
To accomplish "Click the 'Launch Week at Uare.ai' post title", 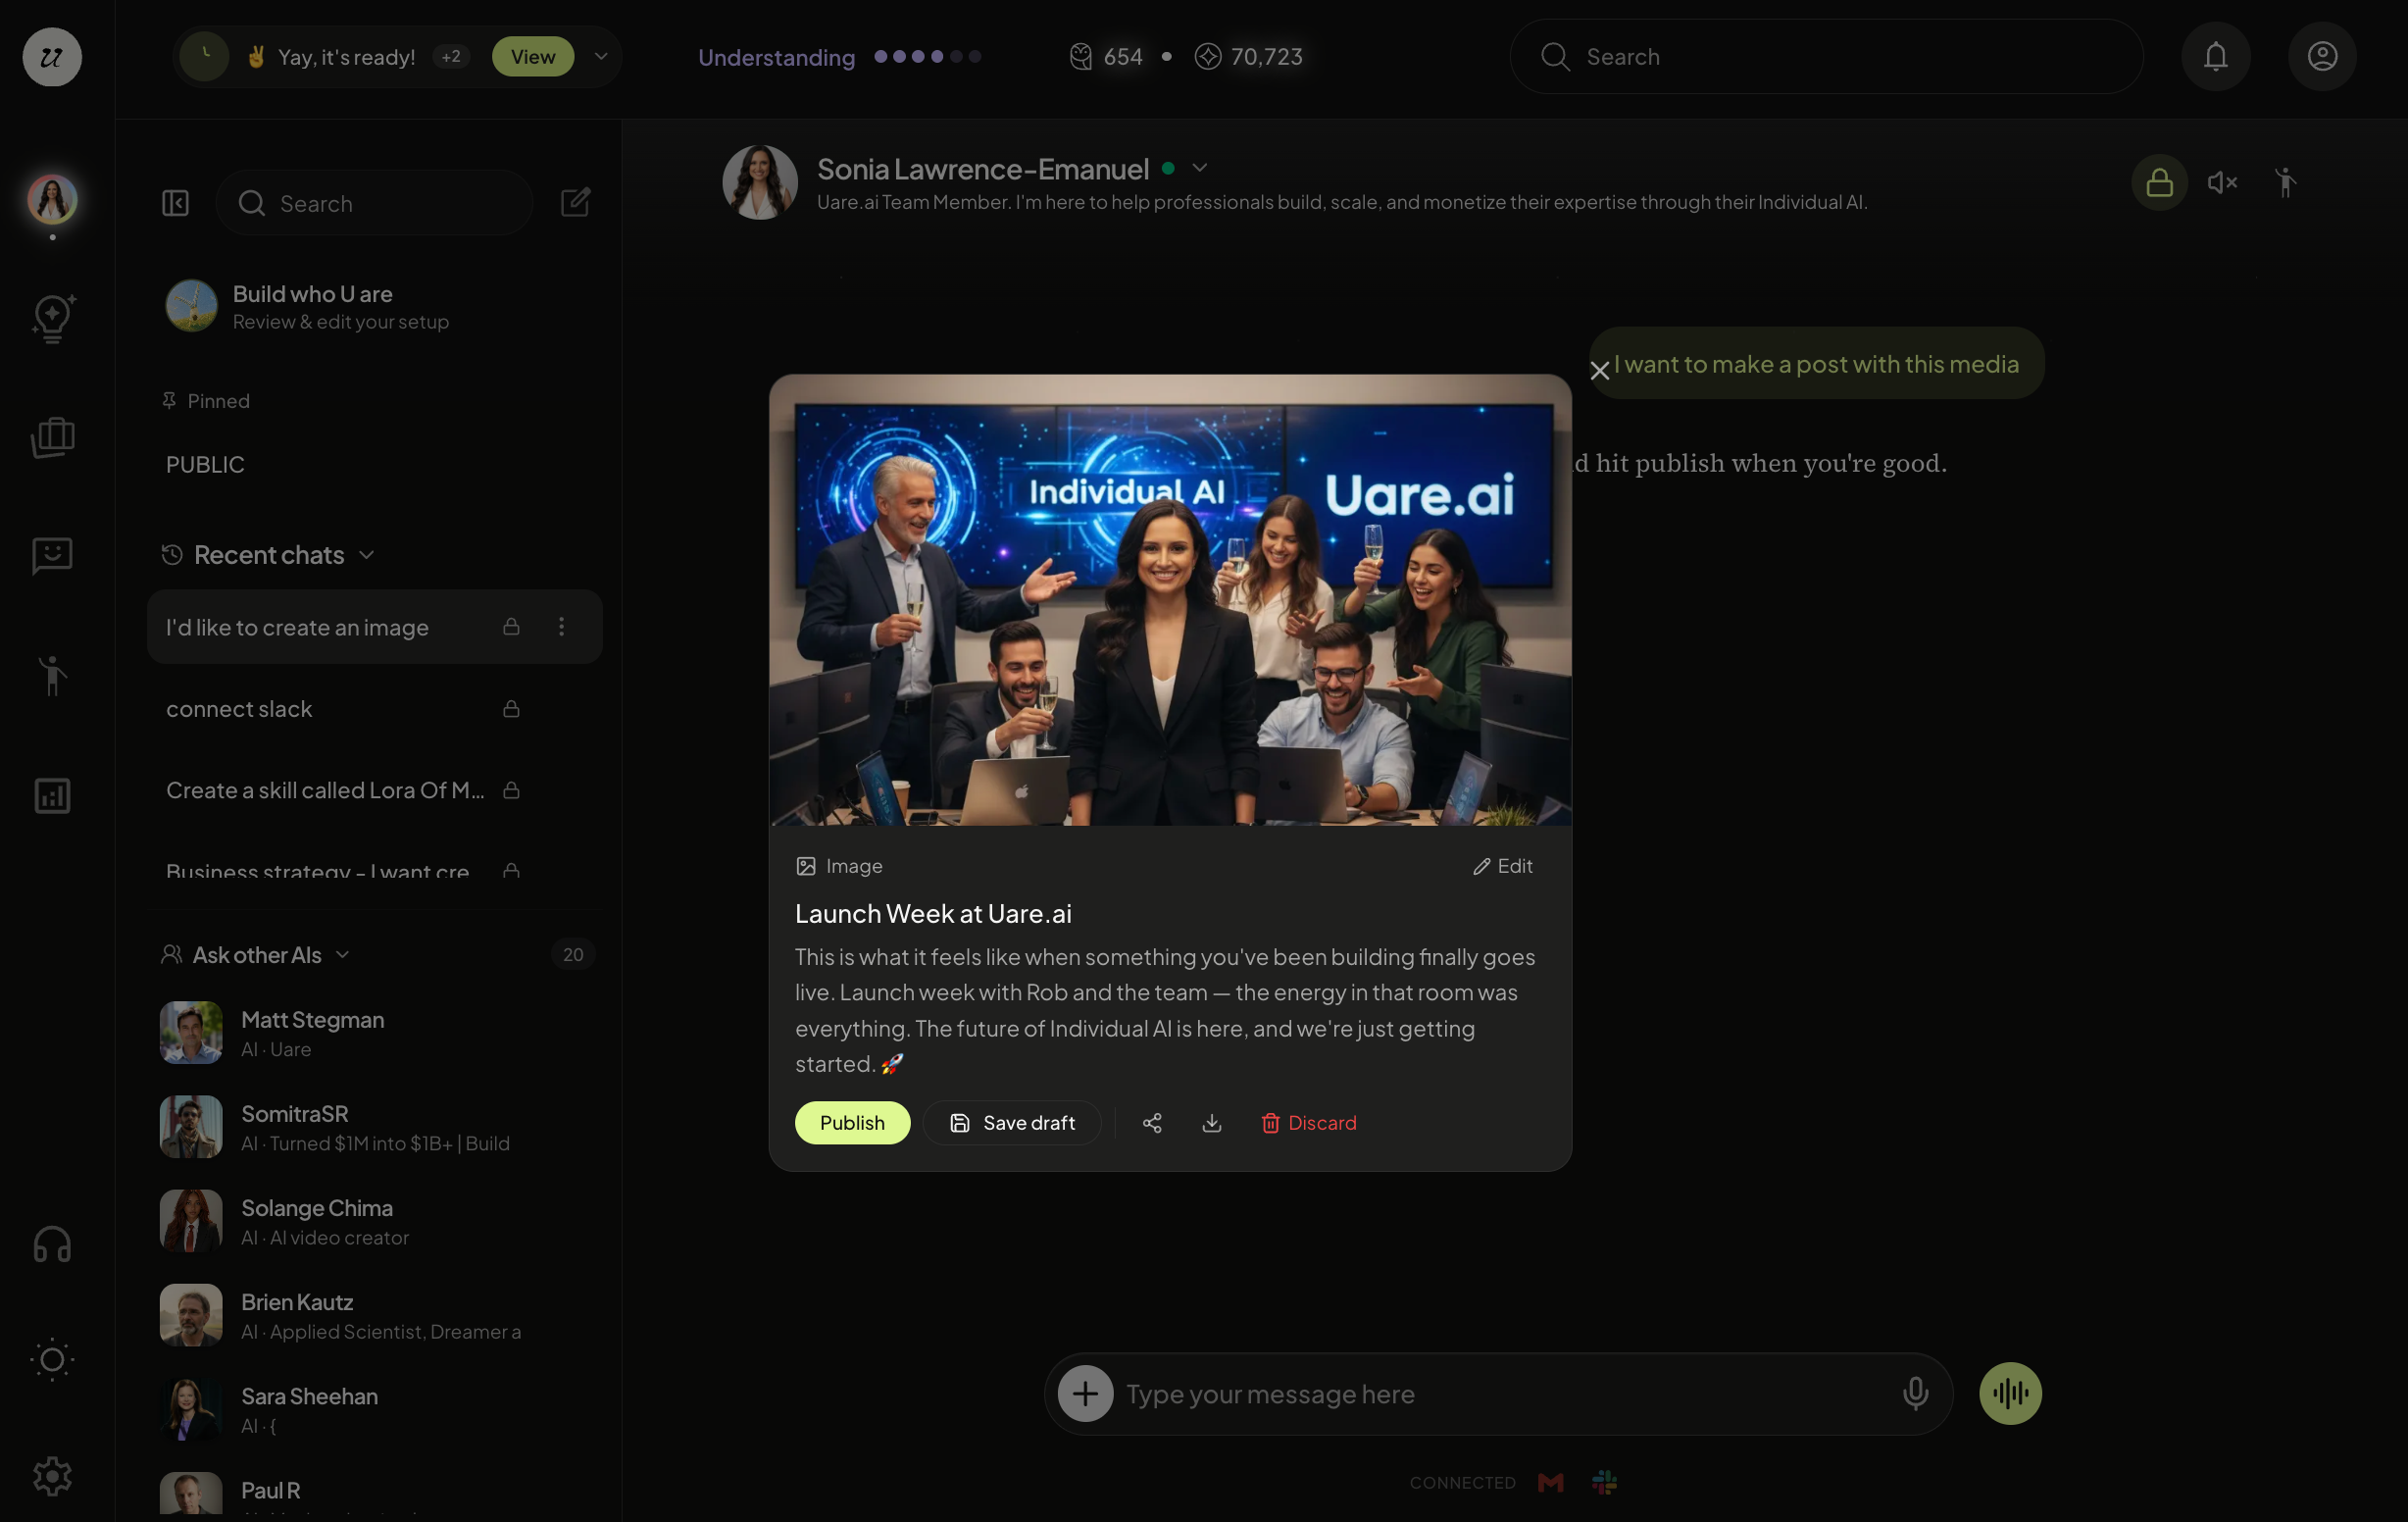I will coord(933,913).
